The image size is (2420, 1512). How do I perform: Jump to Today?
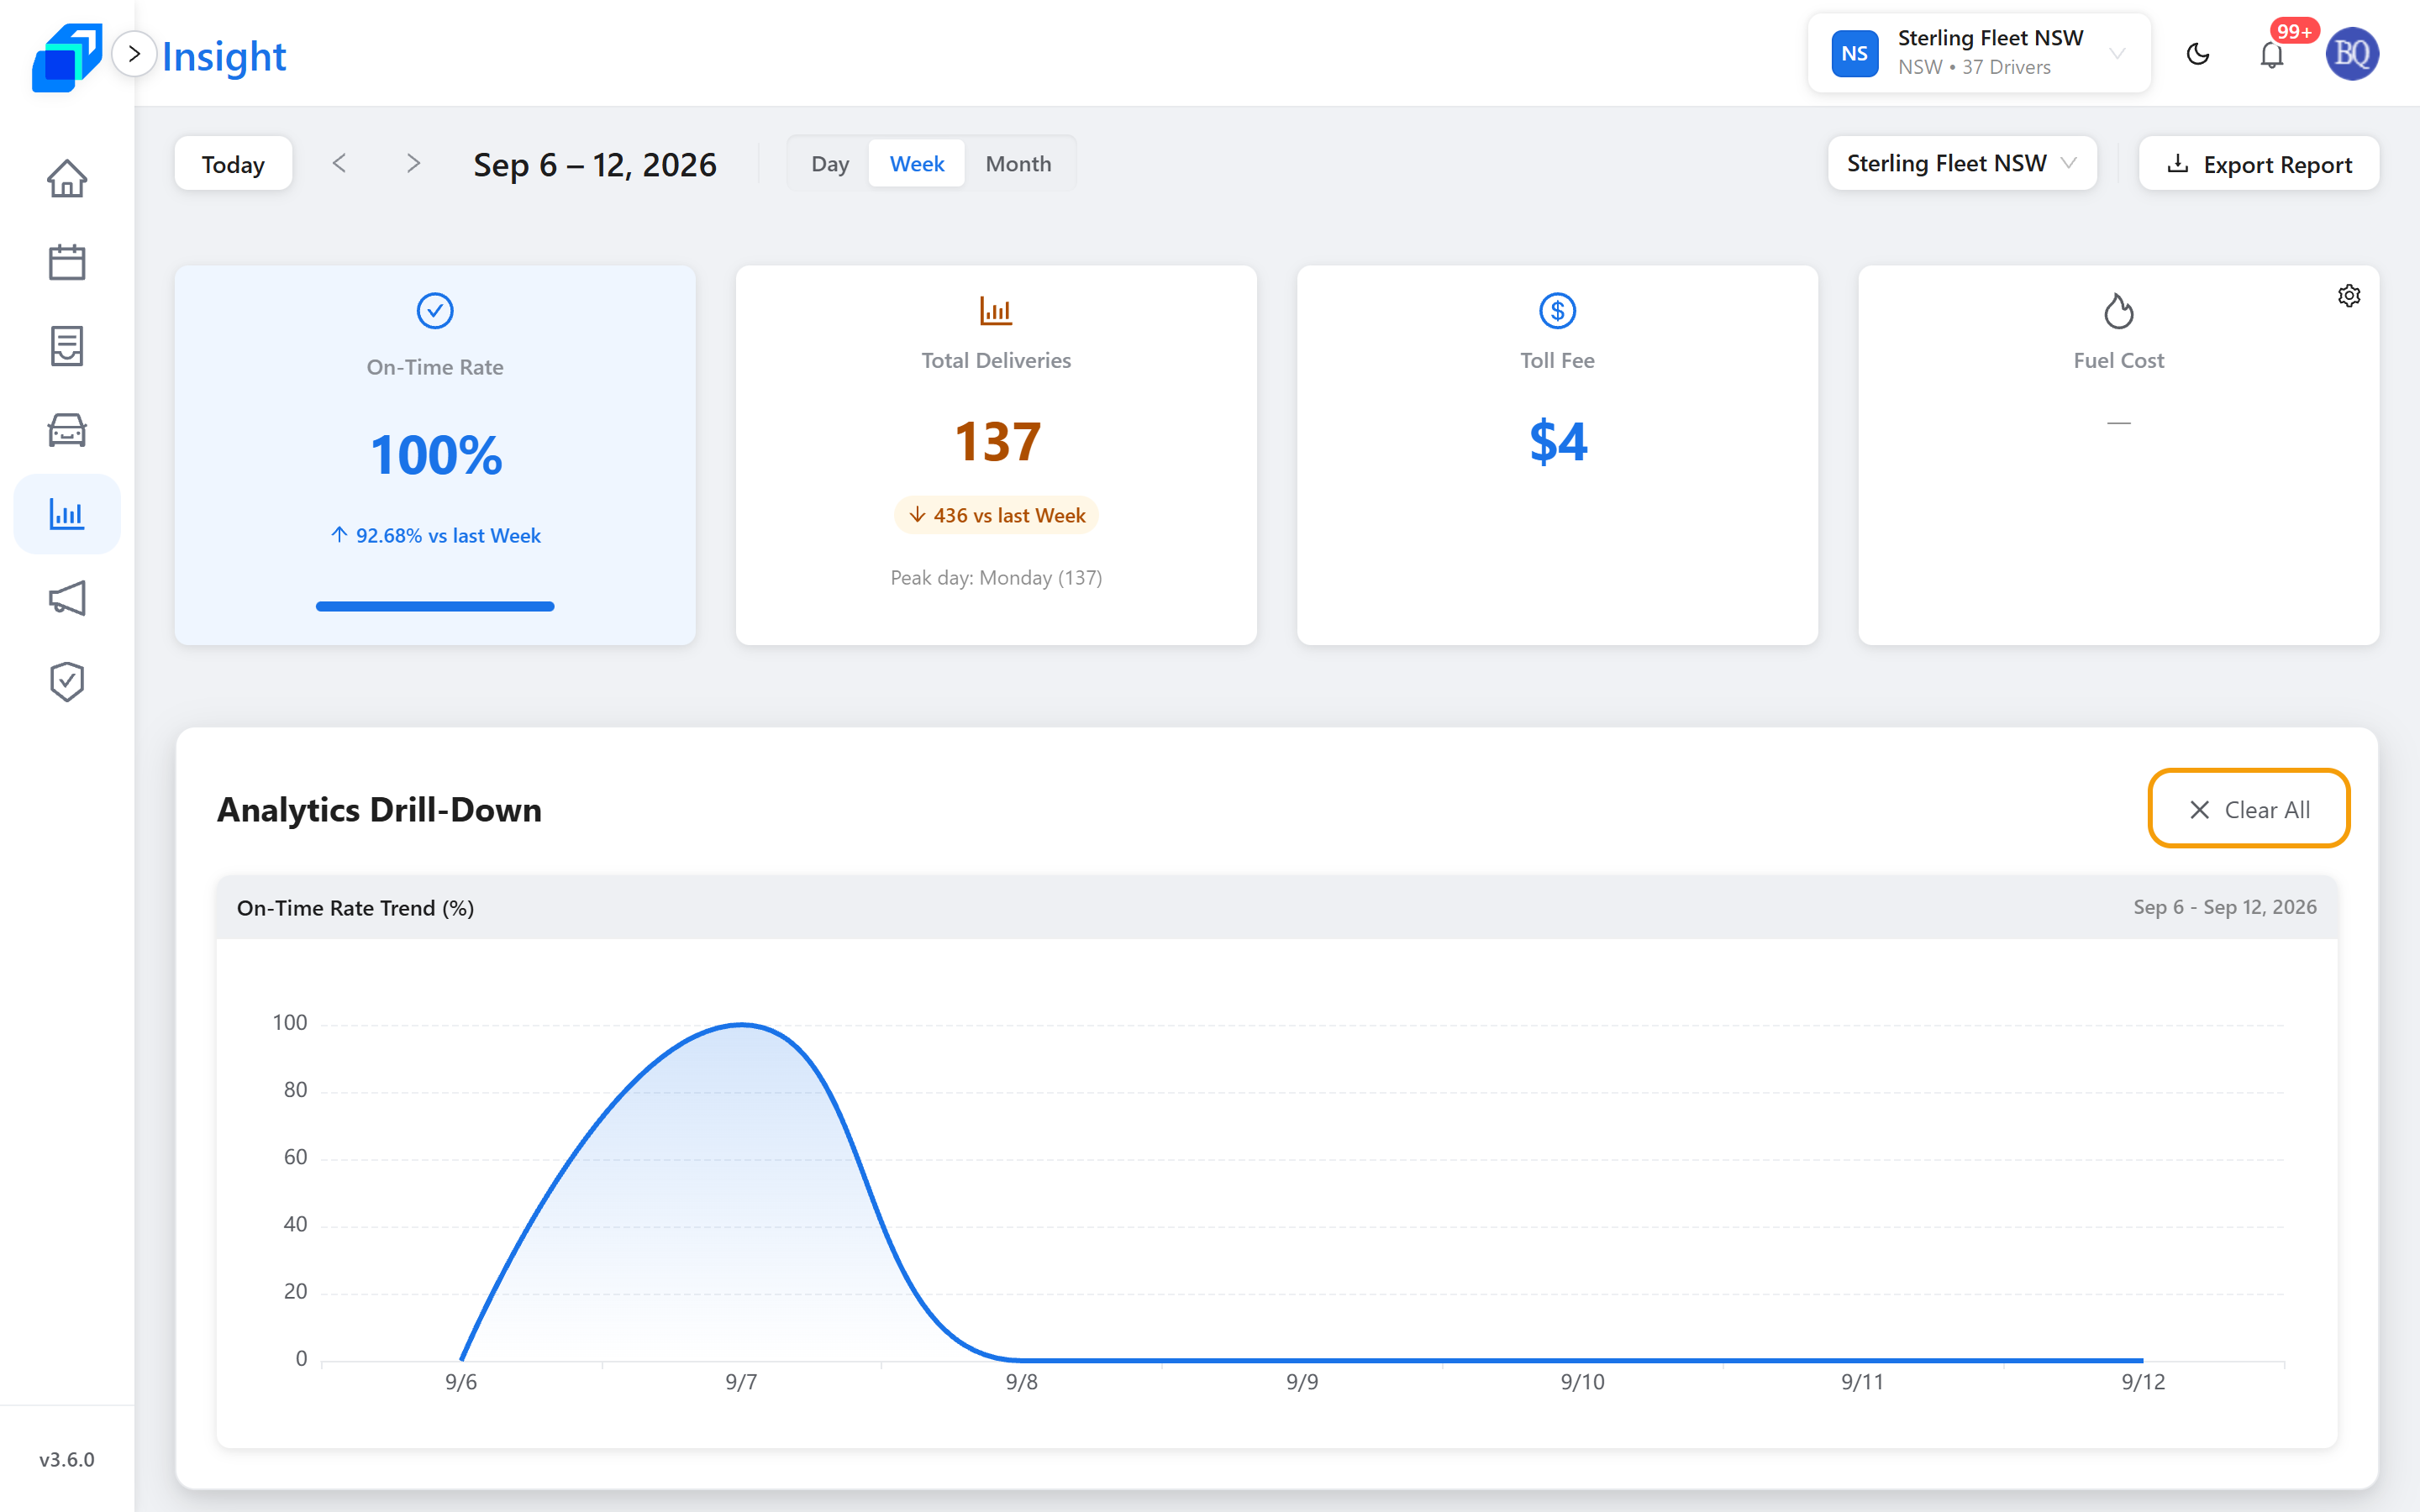(x=233, y=164)
